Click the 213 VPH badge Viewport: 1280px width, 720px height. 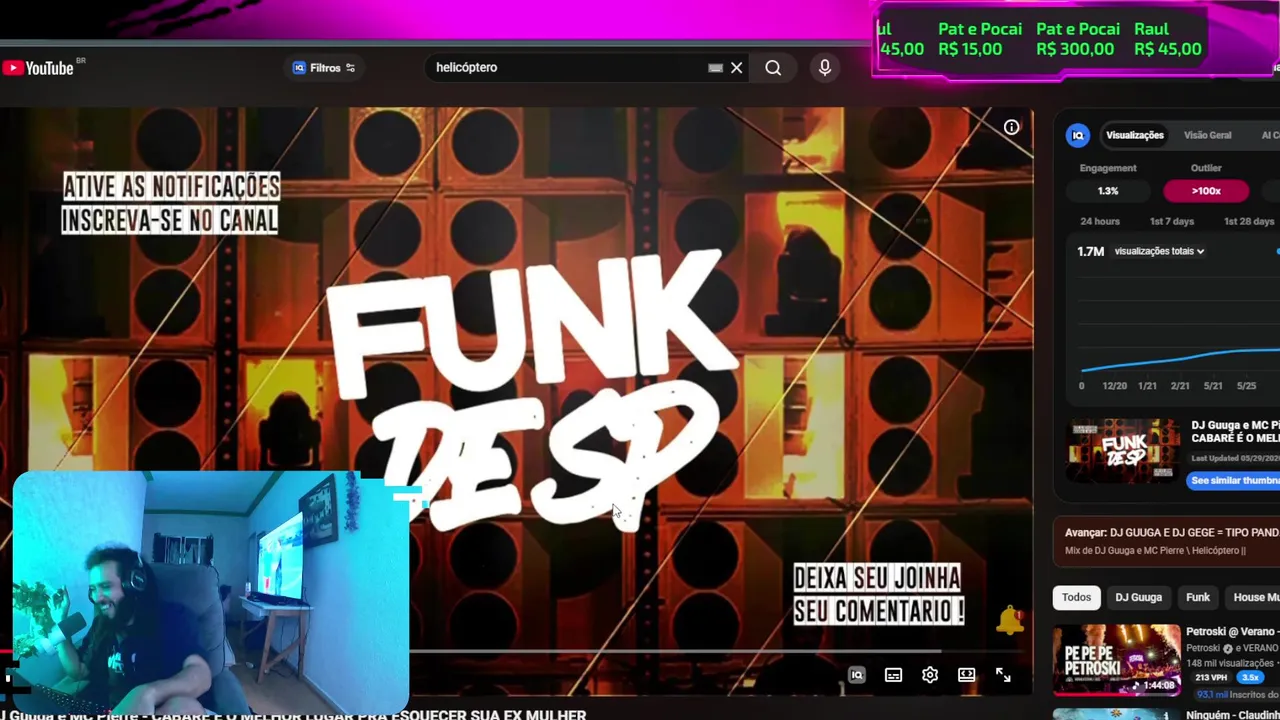click(1210, 677)
